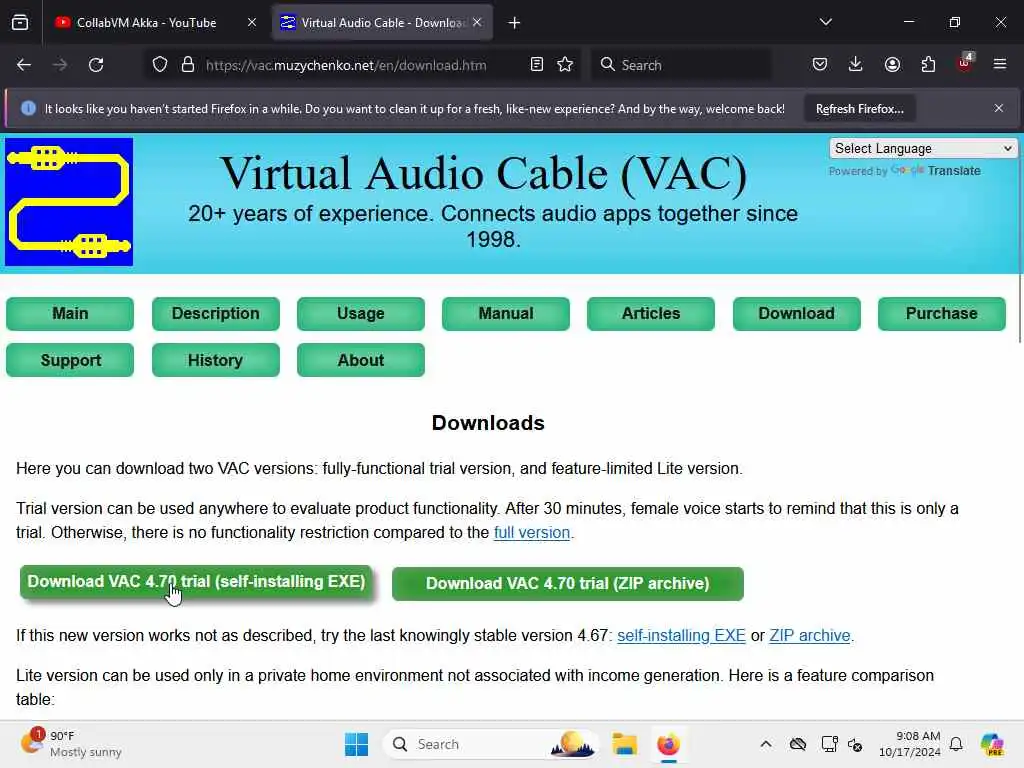
Task: Open the History page
Action: (x=216, y=360)
